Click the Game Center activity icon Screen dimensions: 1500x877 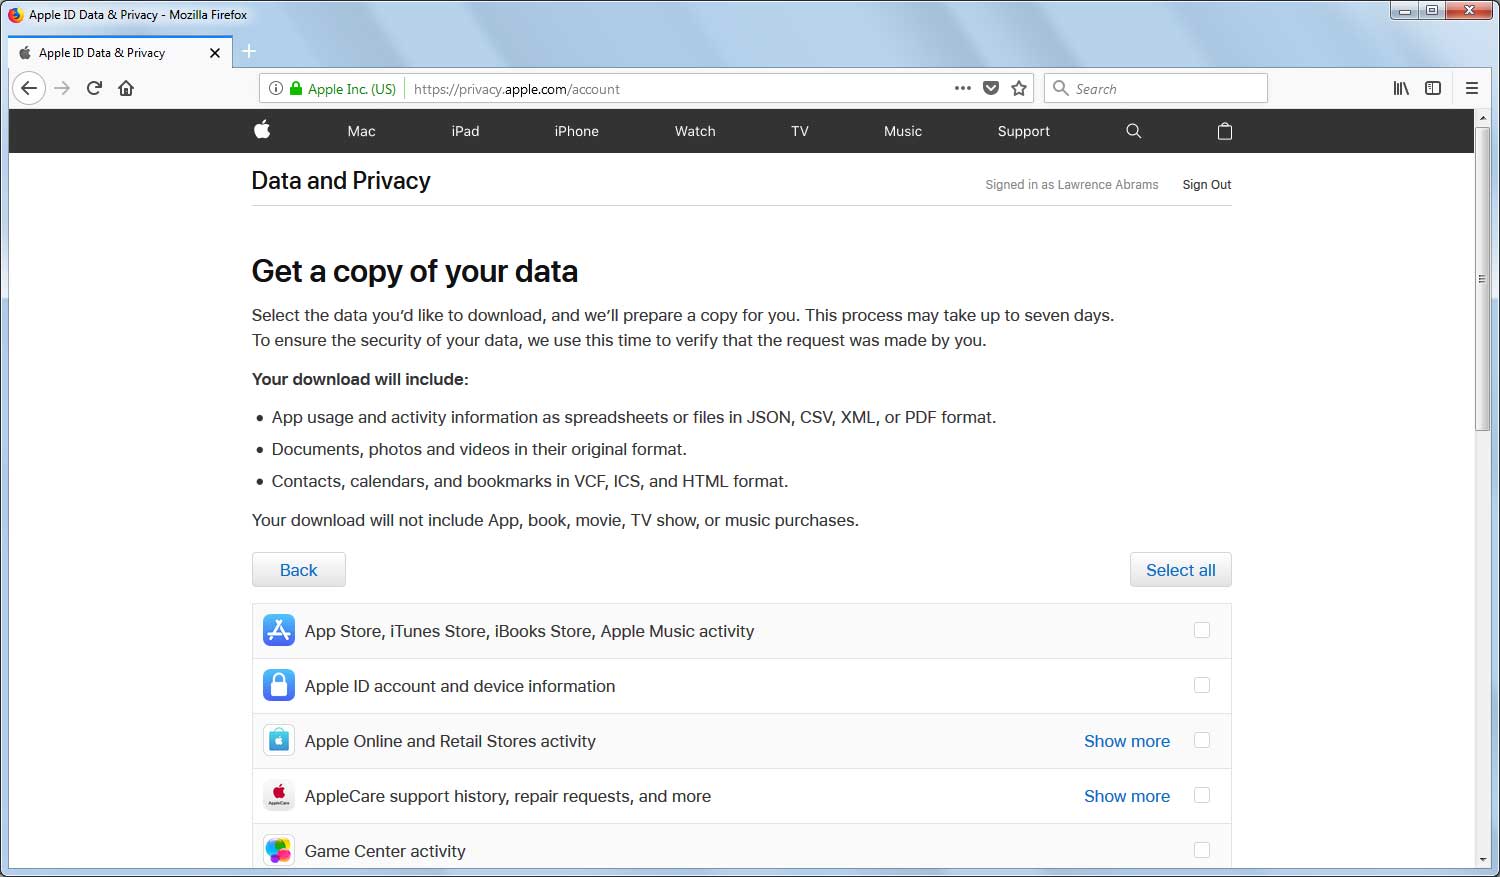279,850
